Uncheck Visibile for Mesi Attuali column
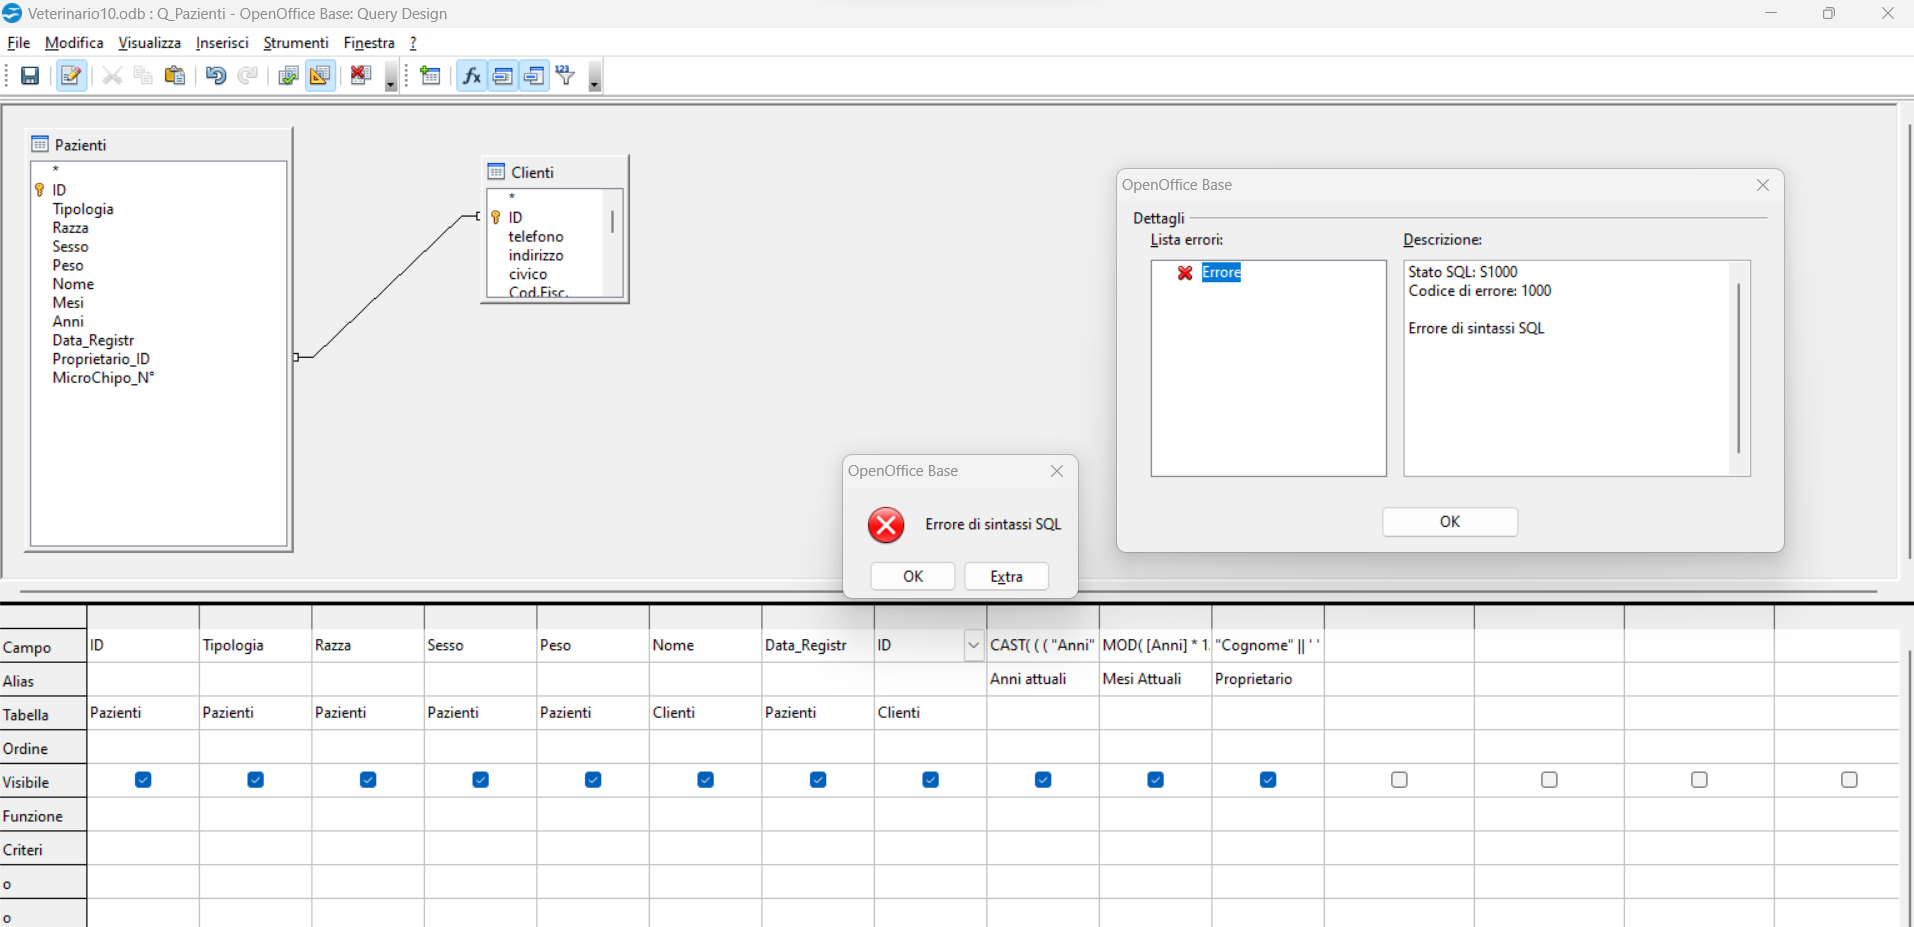The width and height of the screenshot is (1914, 927). pyautogui.click(x=1155, y=780)
